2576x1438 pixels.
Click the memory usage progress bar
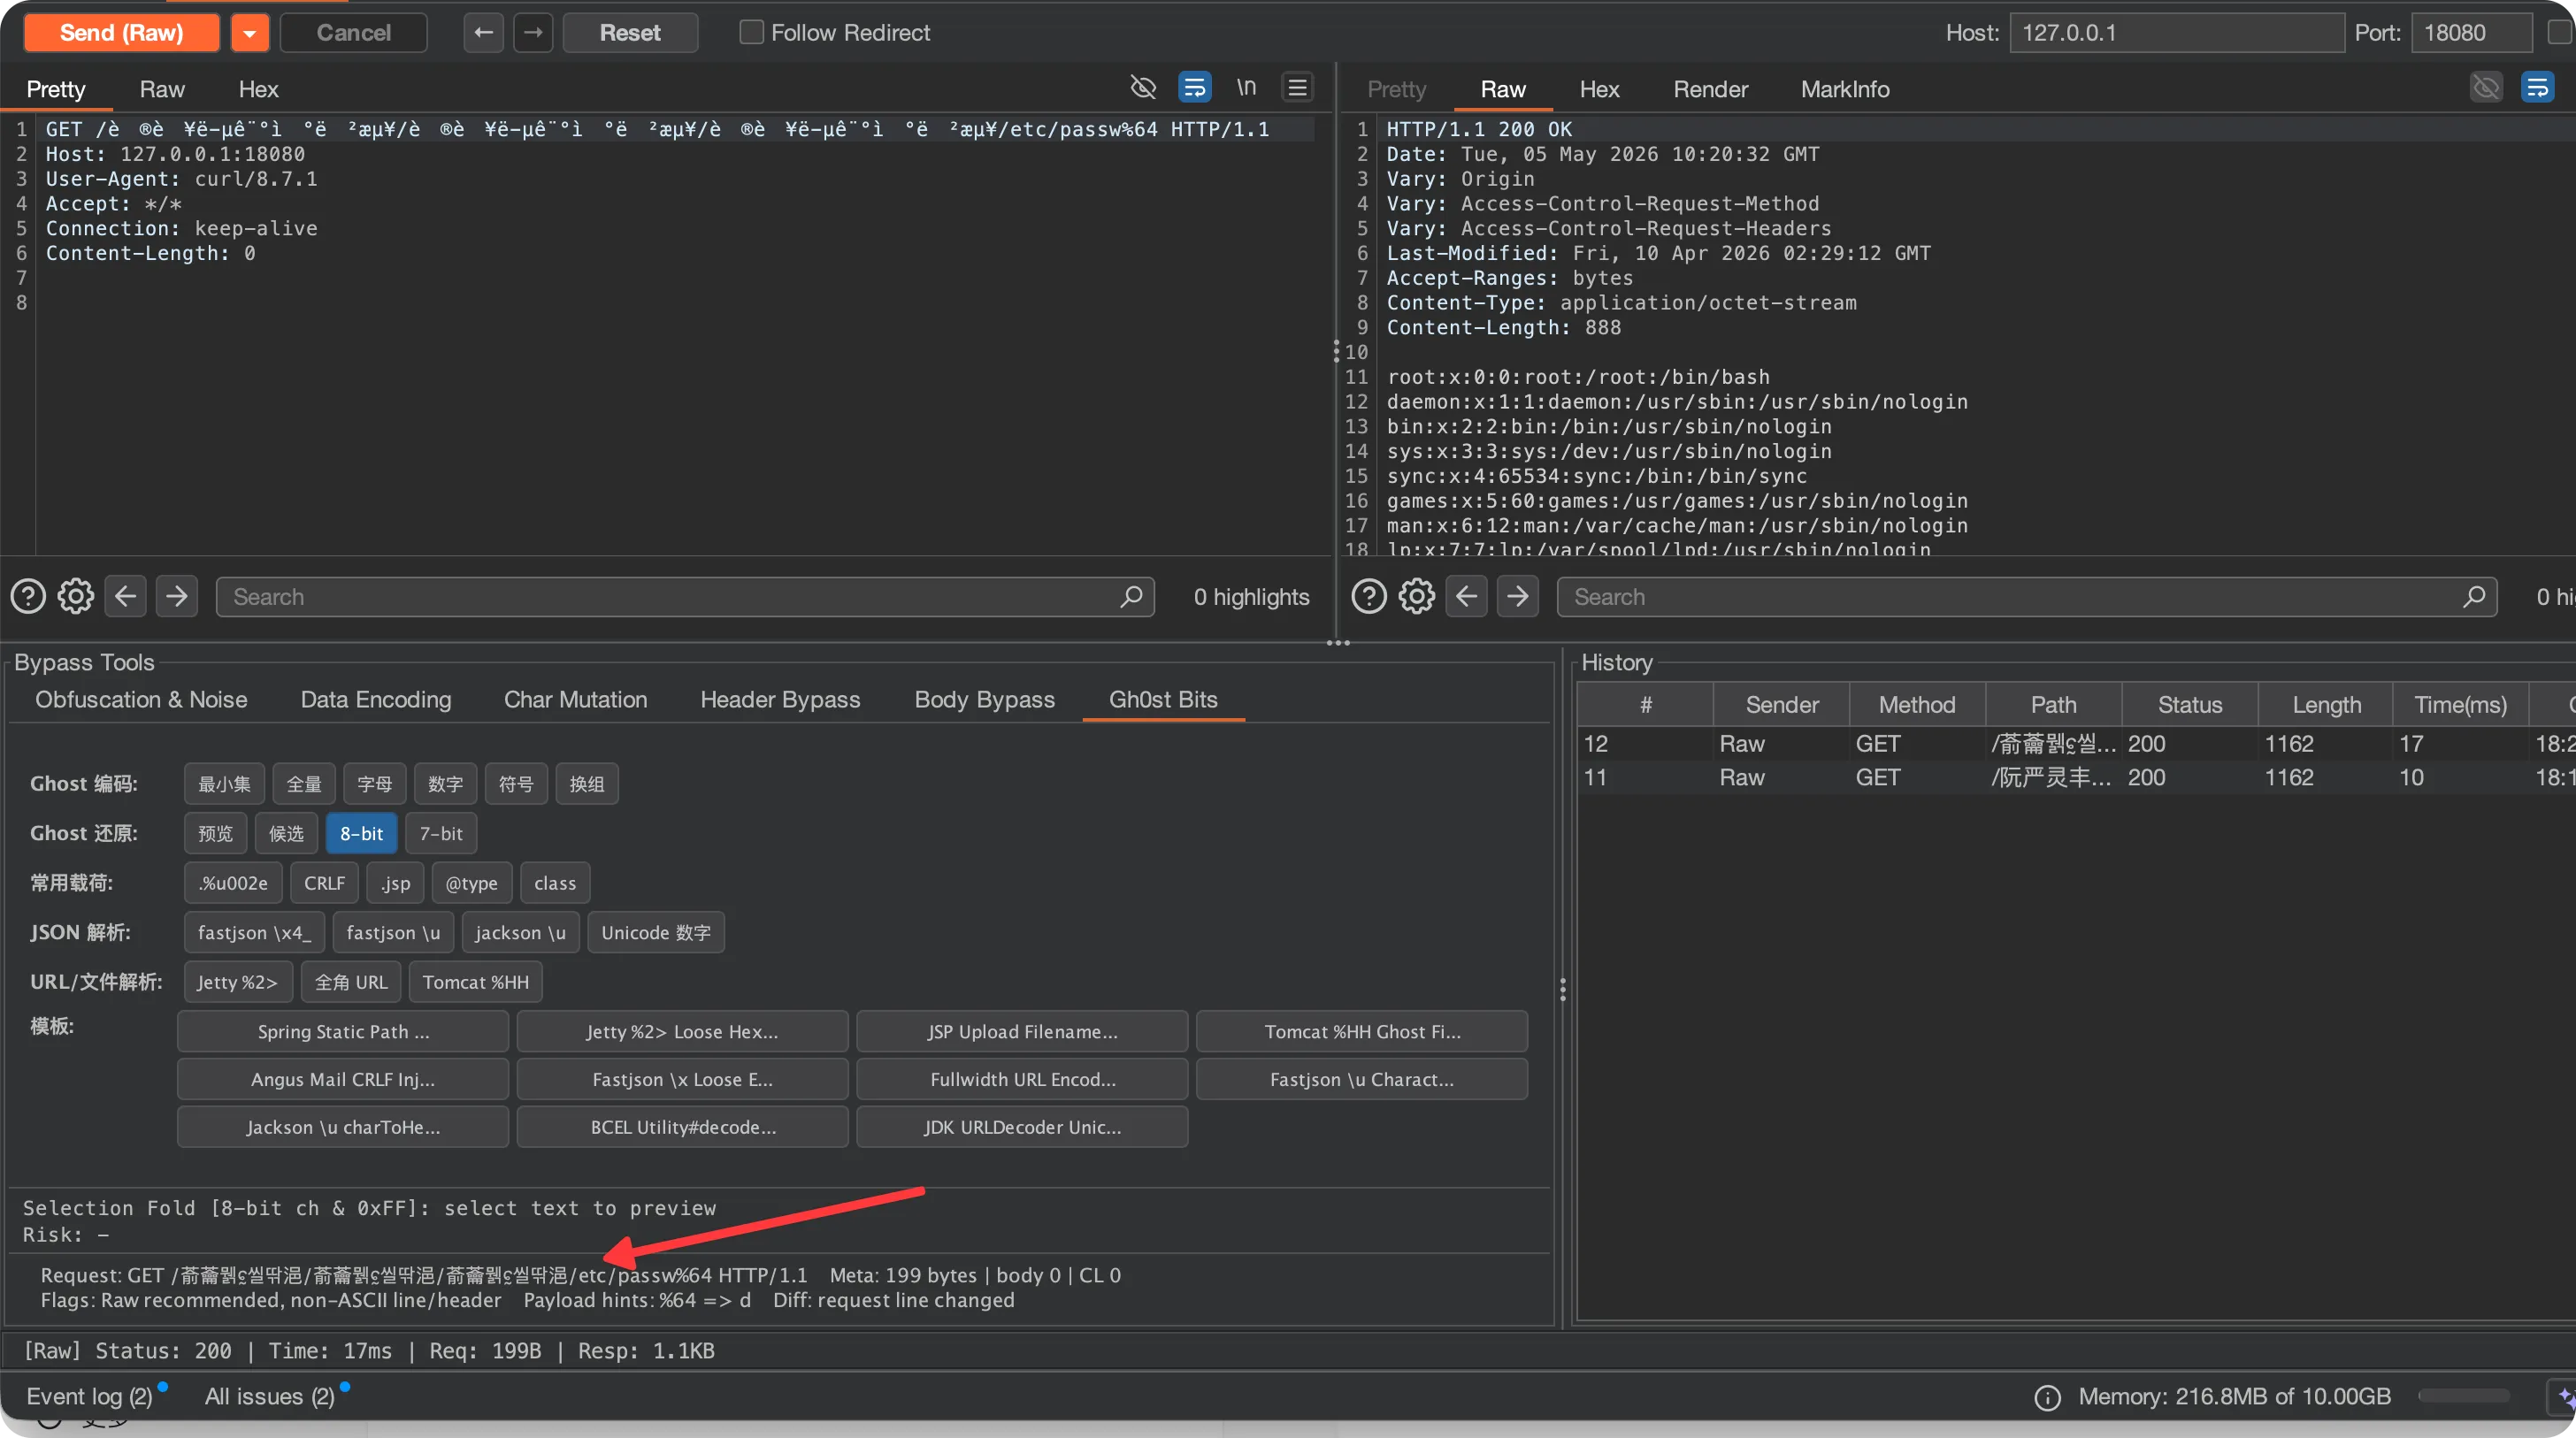pos(2464,1396)
